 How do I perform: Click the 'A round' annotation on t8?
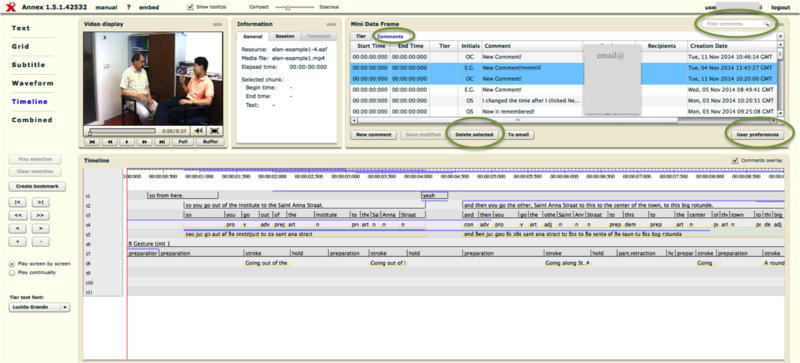(773, 263)
